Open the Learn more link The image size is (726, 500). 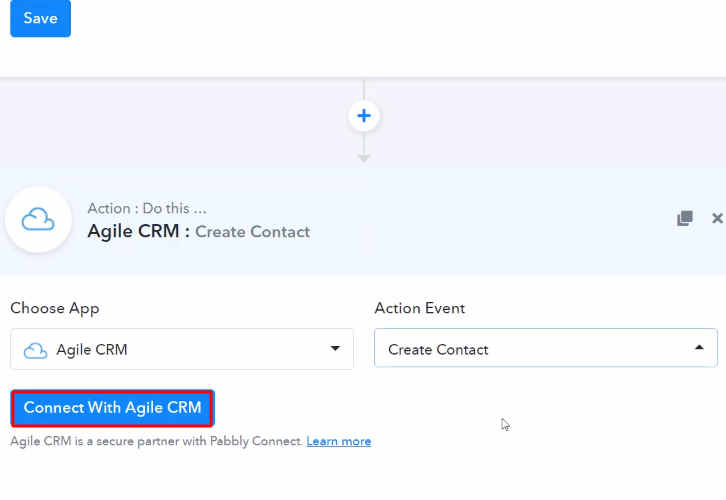point(338,441)
